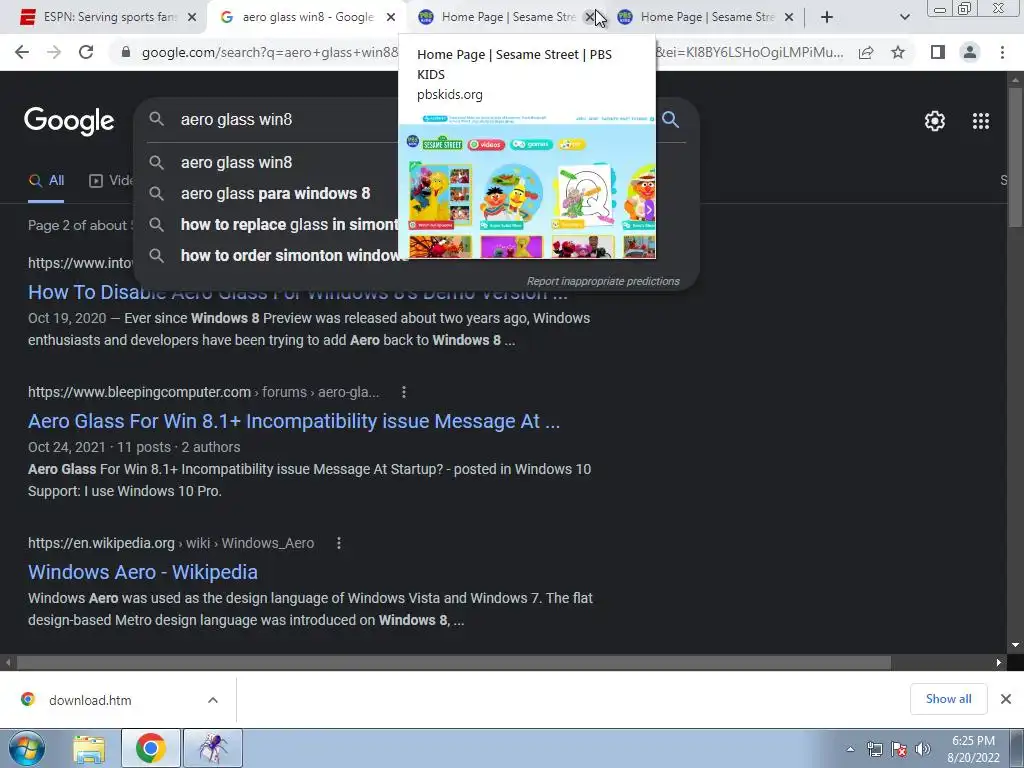Image resolution: width=1024 pixels, height=768 pixels.
Task: Open 'Windows Aero - Wikipedia' result
Action: click(x=143, y=572)
